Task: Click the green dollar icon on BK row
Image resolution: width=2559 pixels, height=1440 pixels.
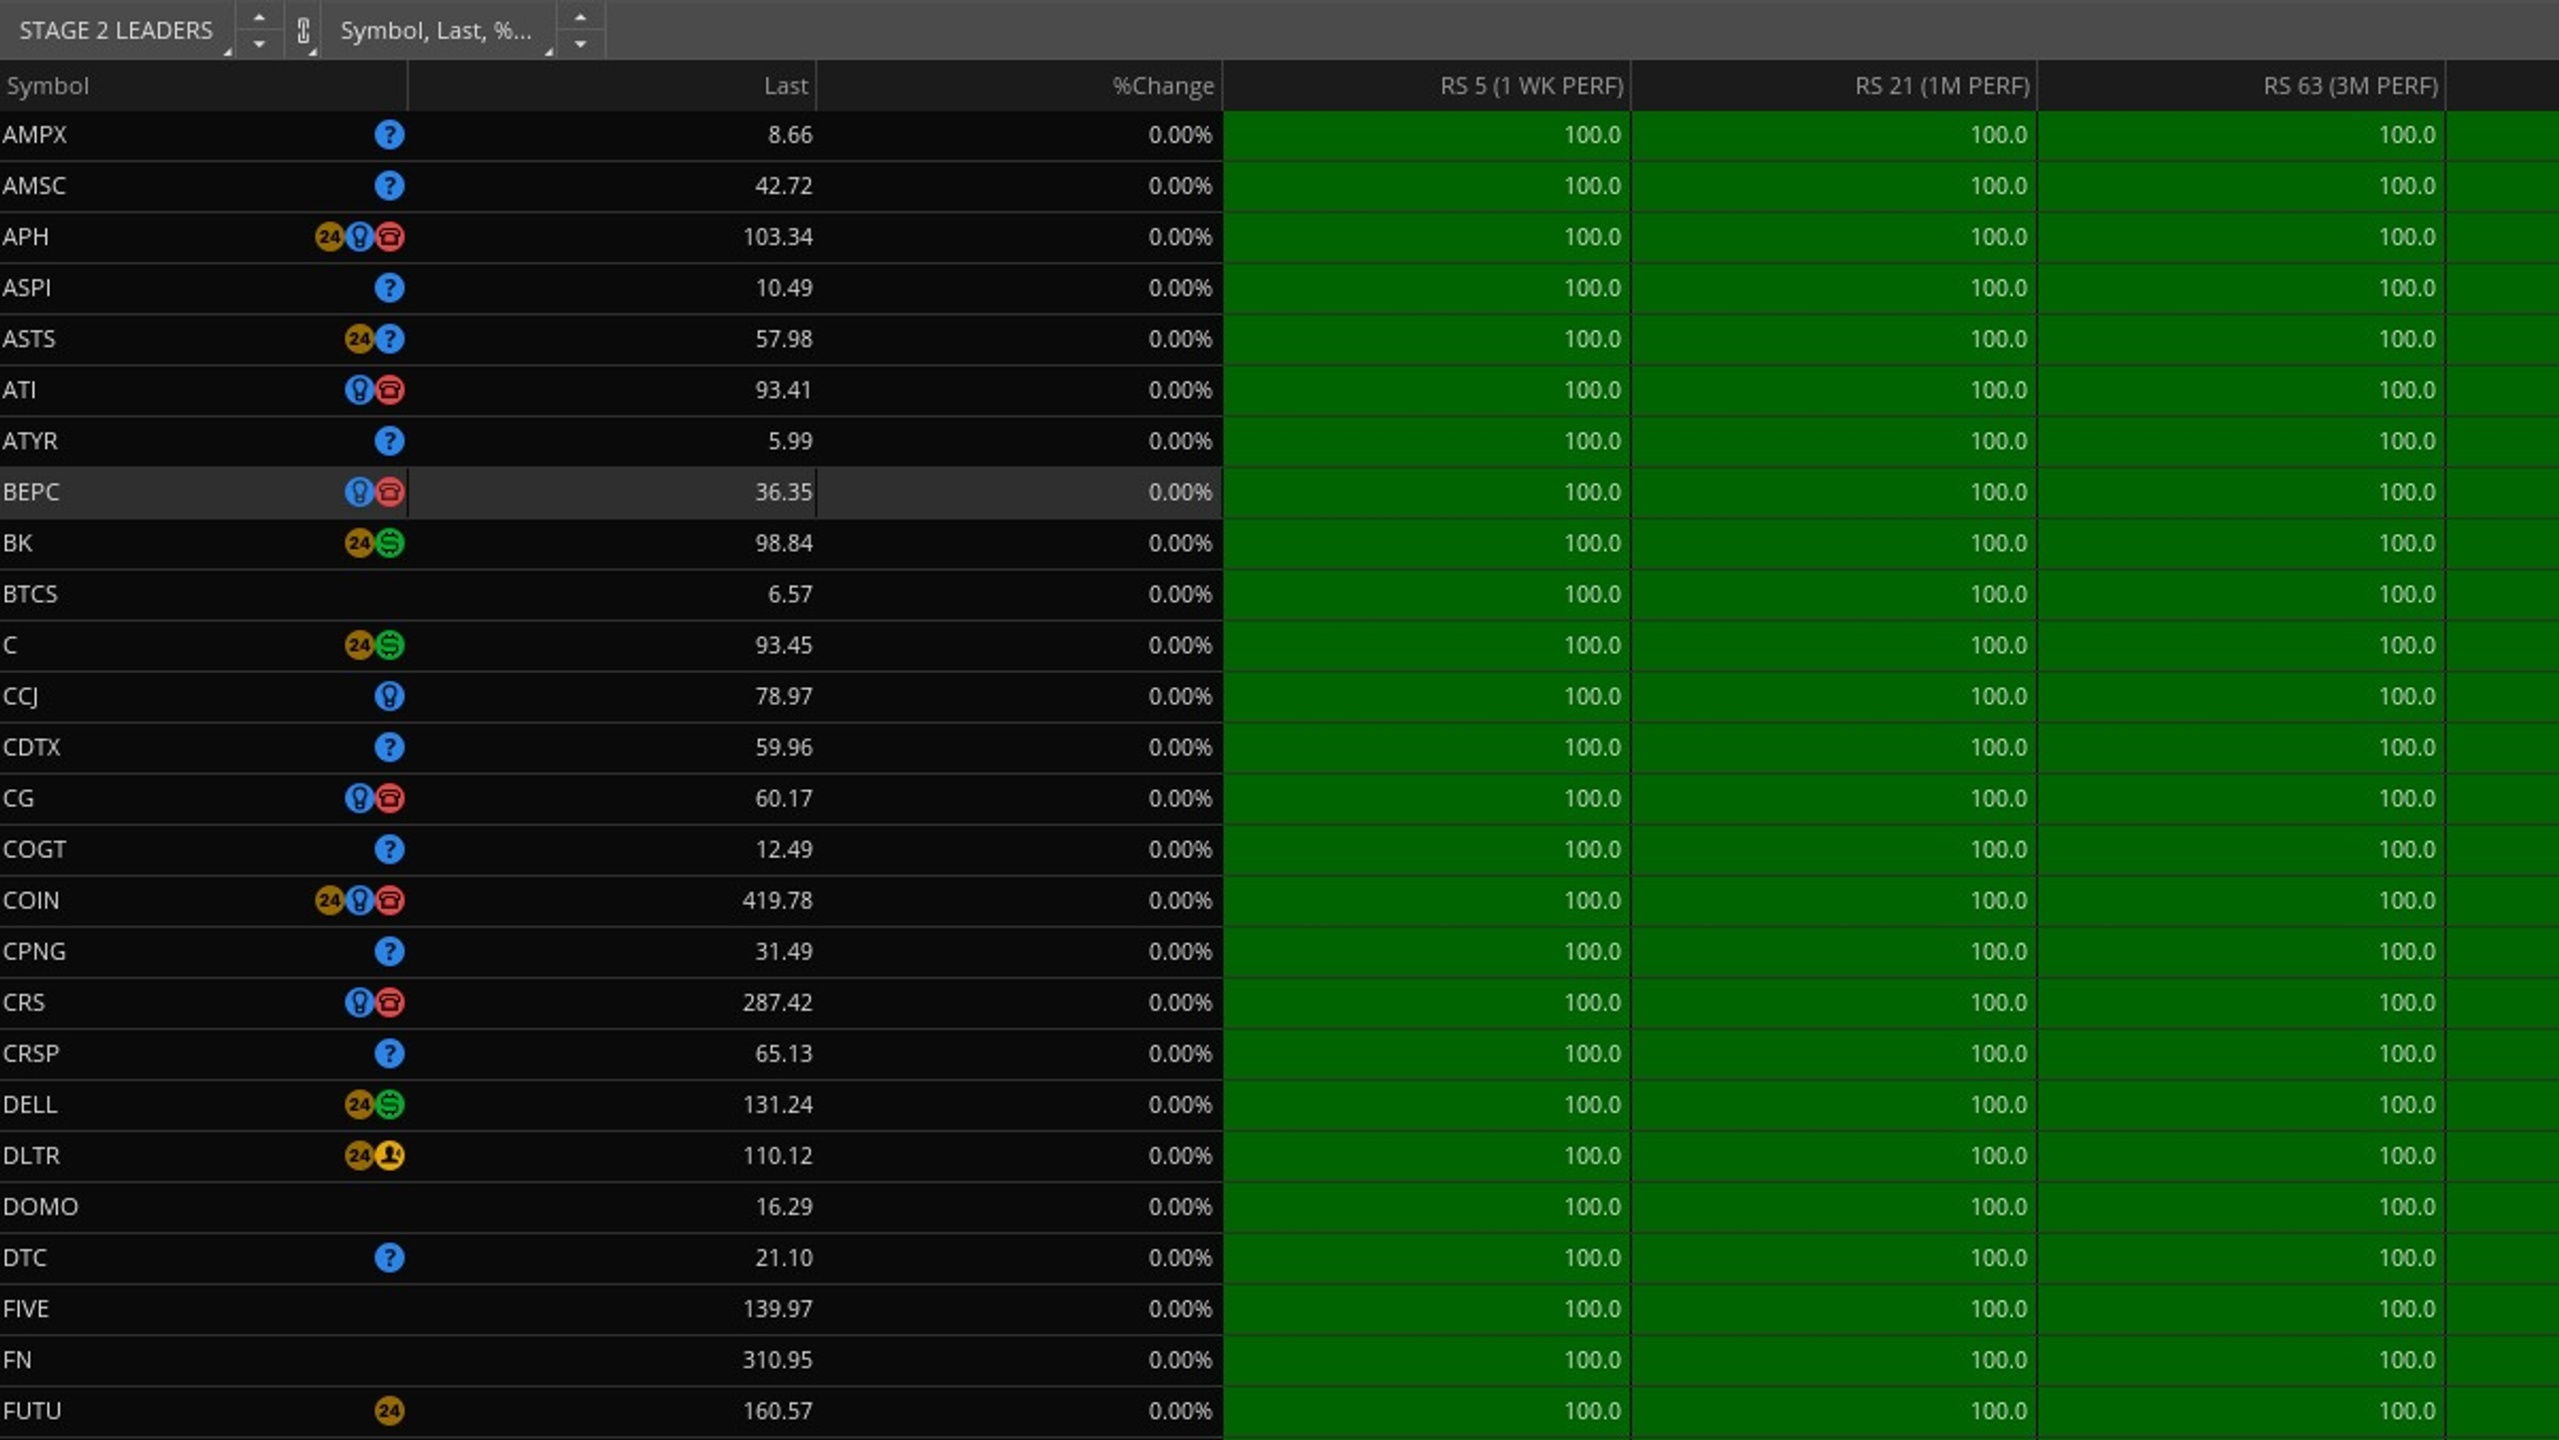Action: (x=389, y=543)
